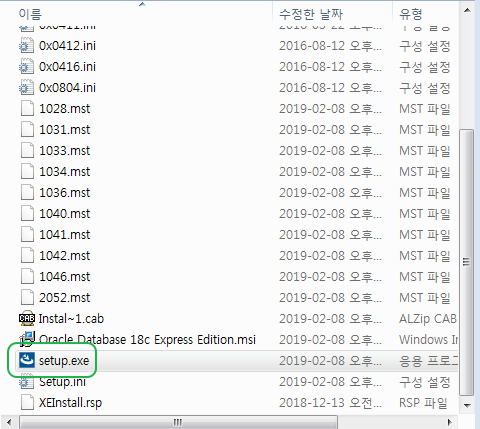Click the modified date of 0x0412.ini
Viewport: 480px width, 429px height.
coord(330,46)
